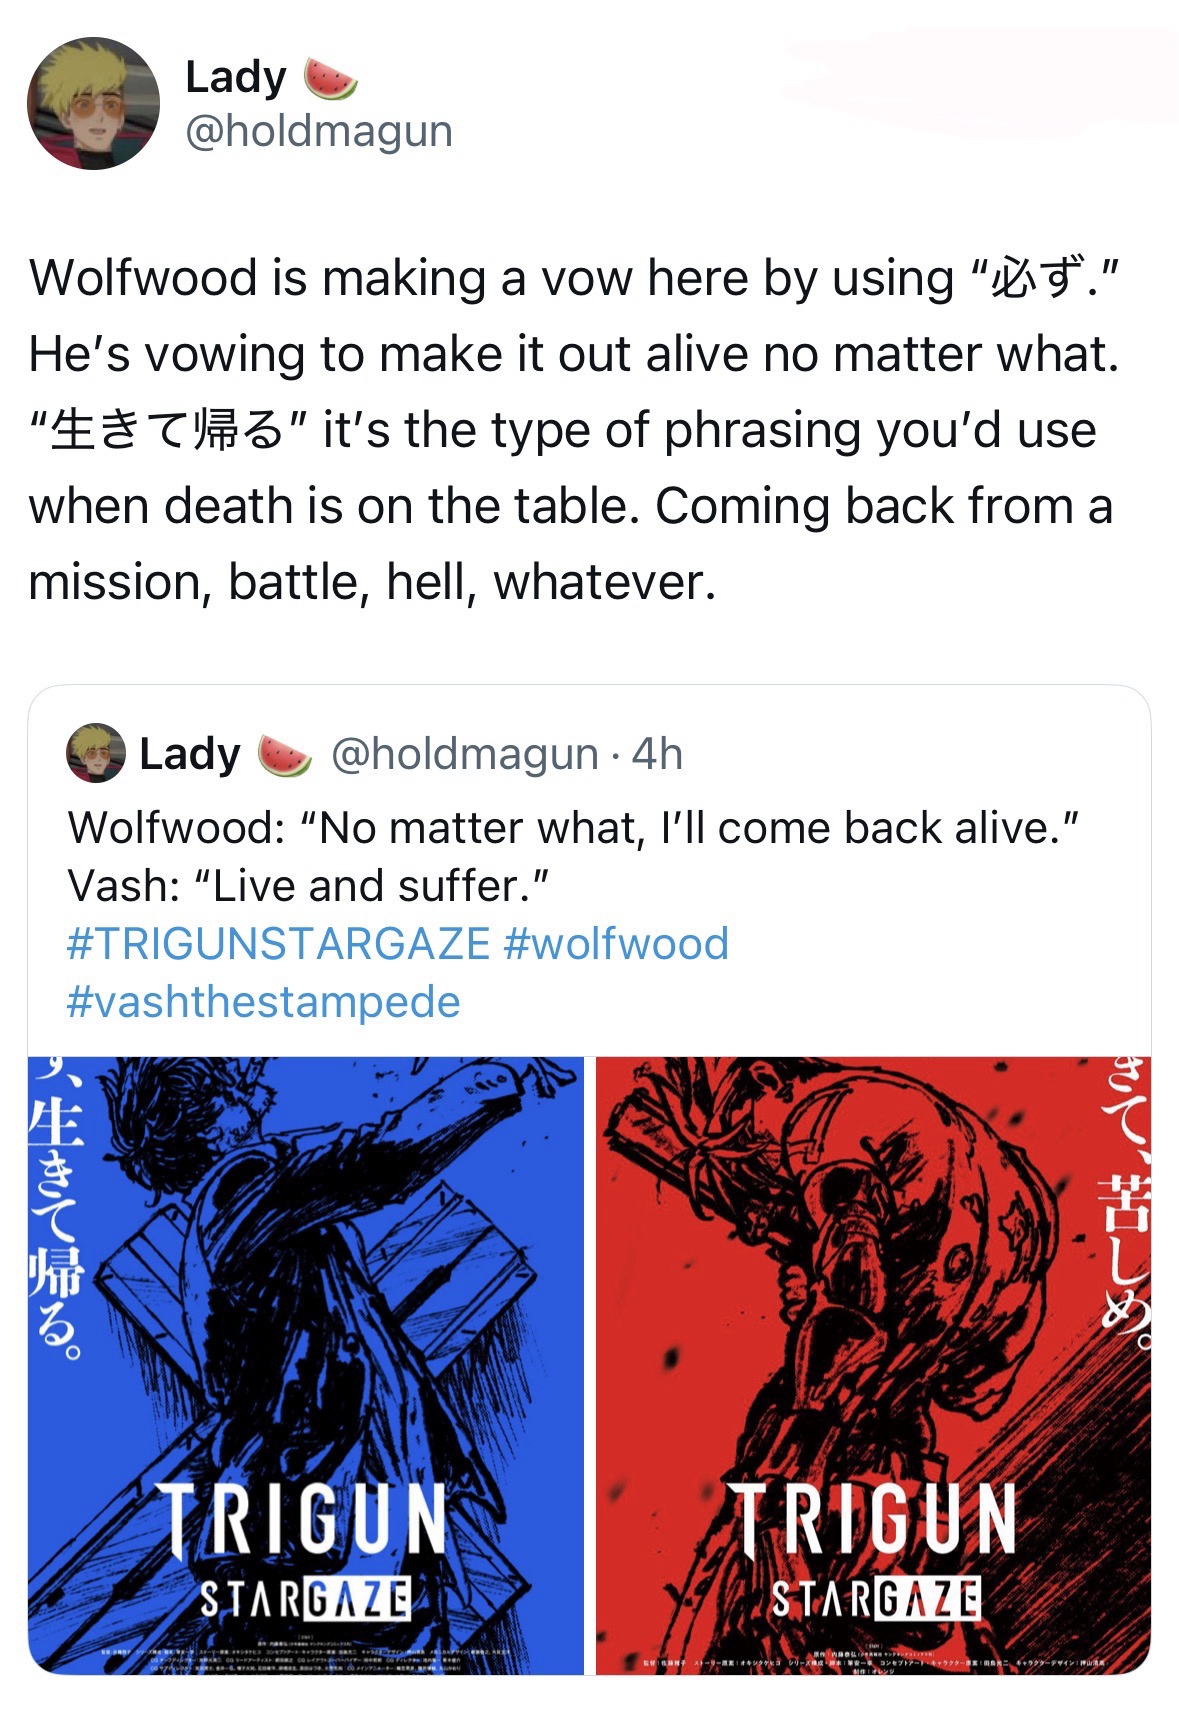This screenshot has height=1715, width=1179.
Task: Open the #wolfwood hashtag
Action: point(617,944)
